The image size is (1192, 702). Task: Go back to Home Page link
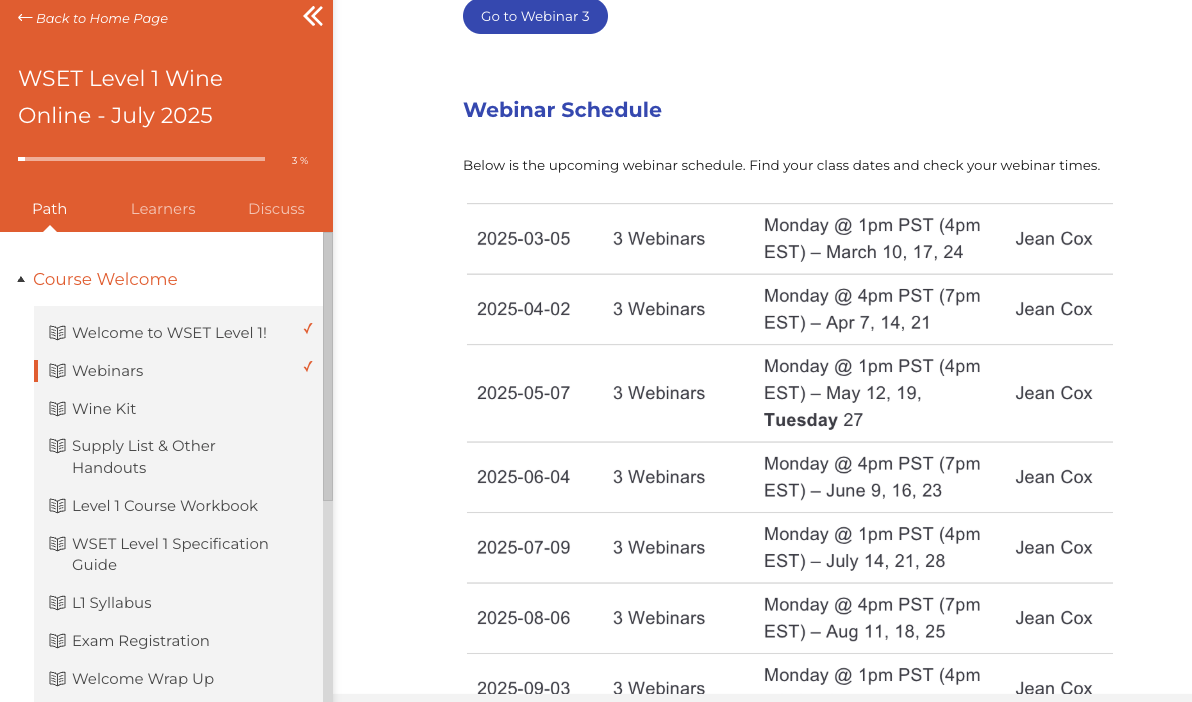pyautogui.click(x=93, y=18)
